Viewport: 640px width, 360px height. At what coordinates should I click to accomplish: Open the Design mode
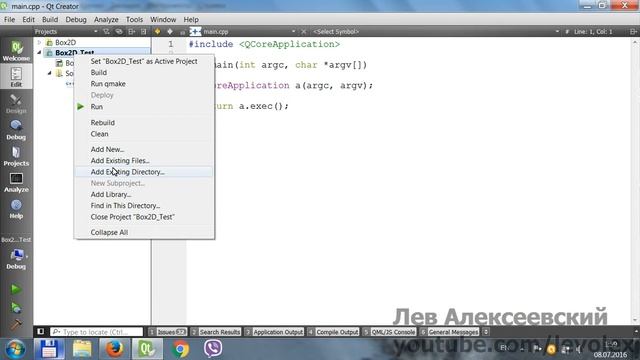[16, 104]
